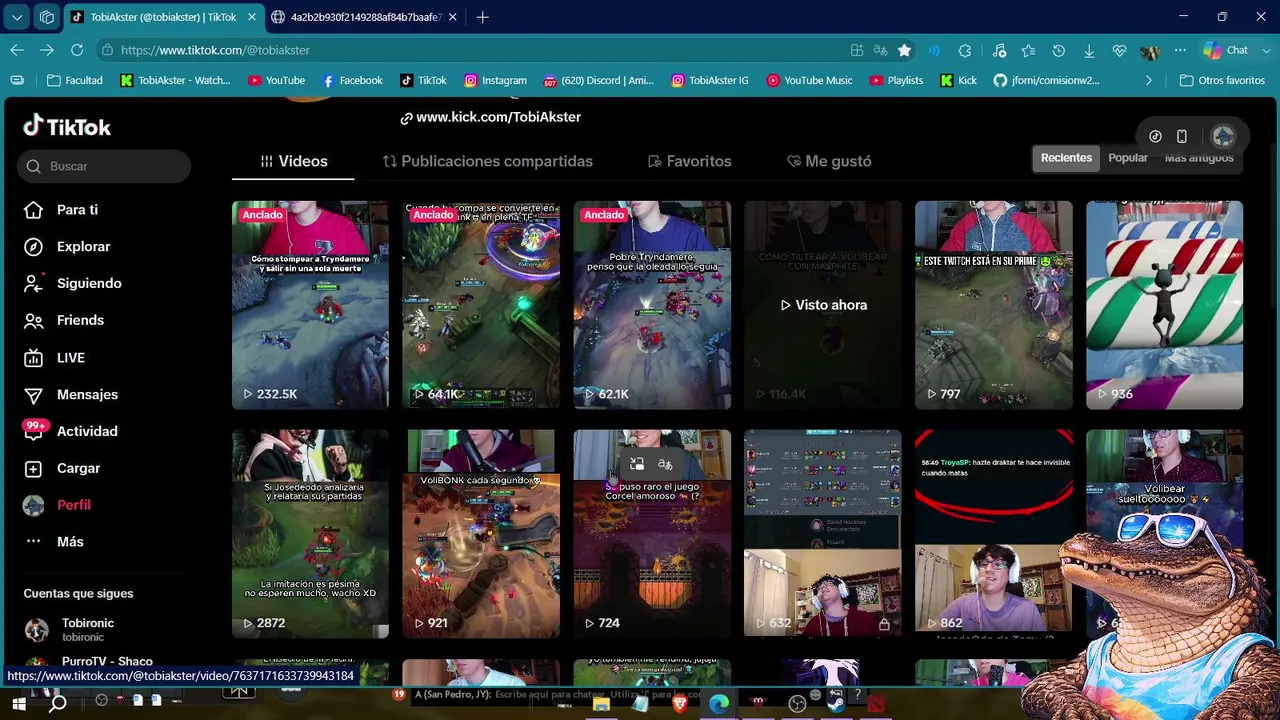Image resolution: width=1280 pixels, height=720 pixels.
Task: Open Actividad notifications with 99+ badge
Action: (35, 430)
